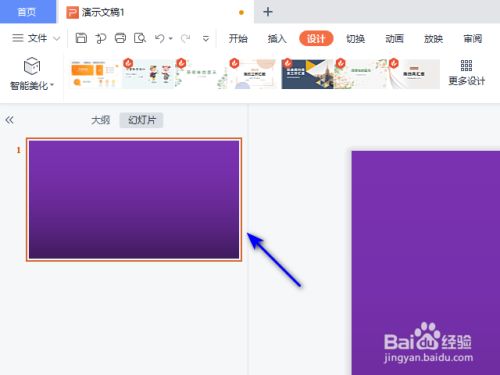Undo the last action
This screenshot has height=375, width=500.
pos(160,39)
